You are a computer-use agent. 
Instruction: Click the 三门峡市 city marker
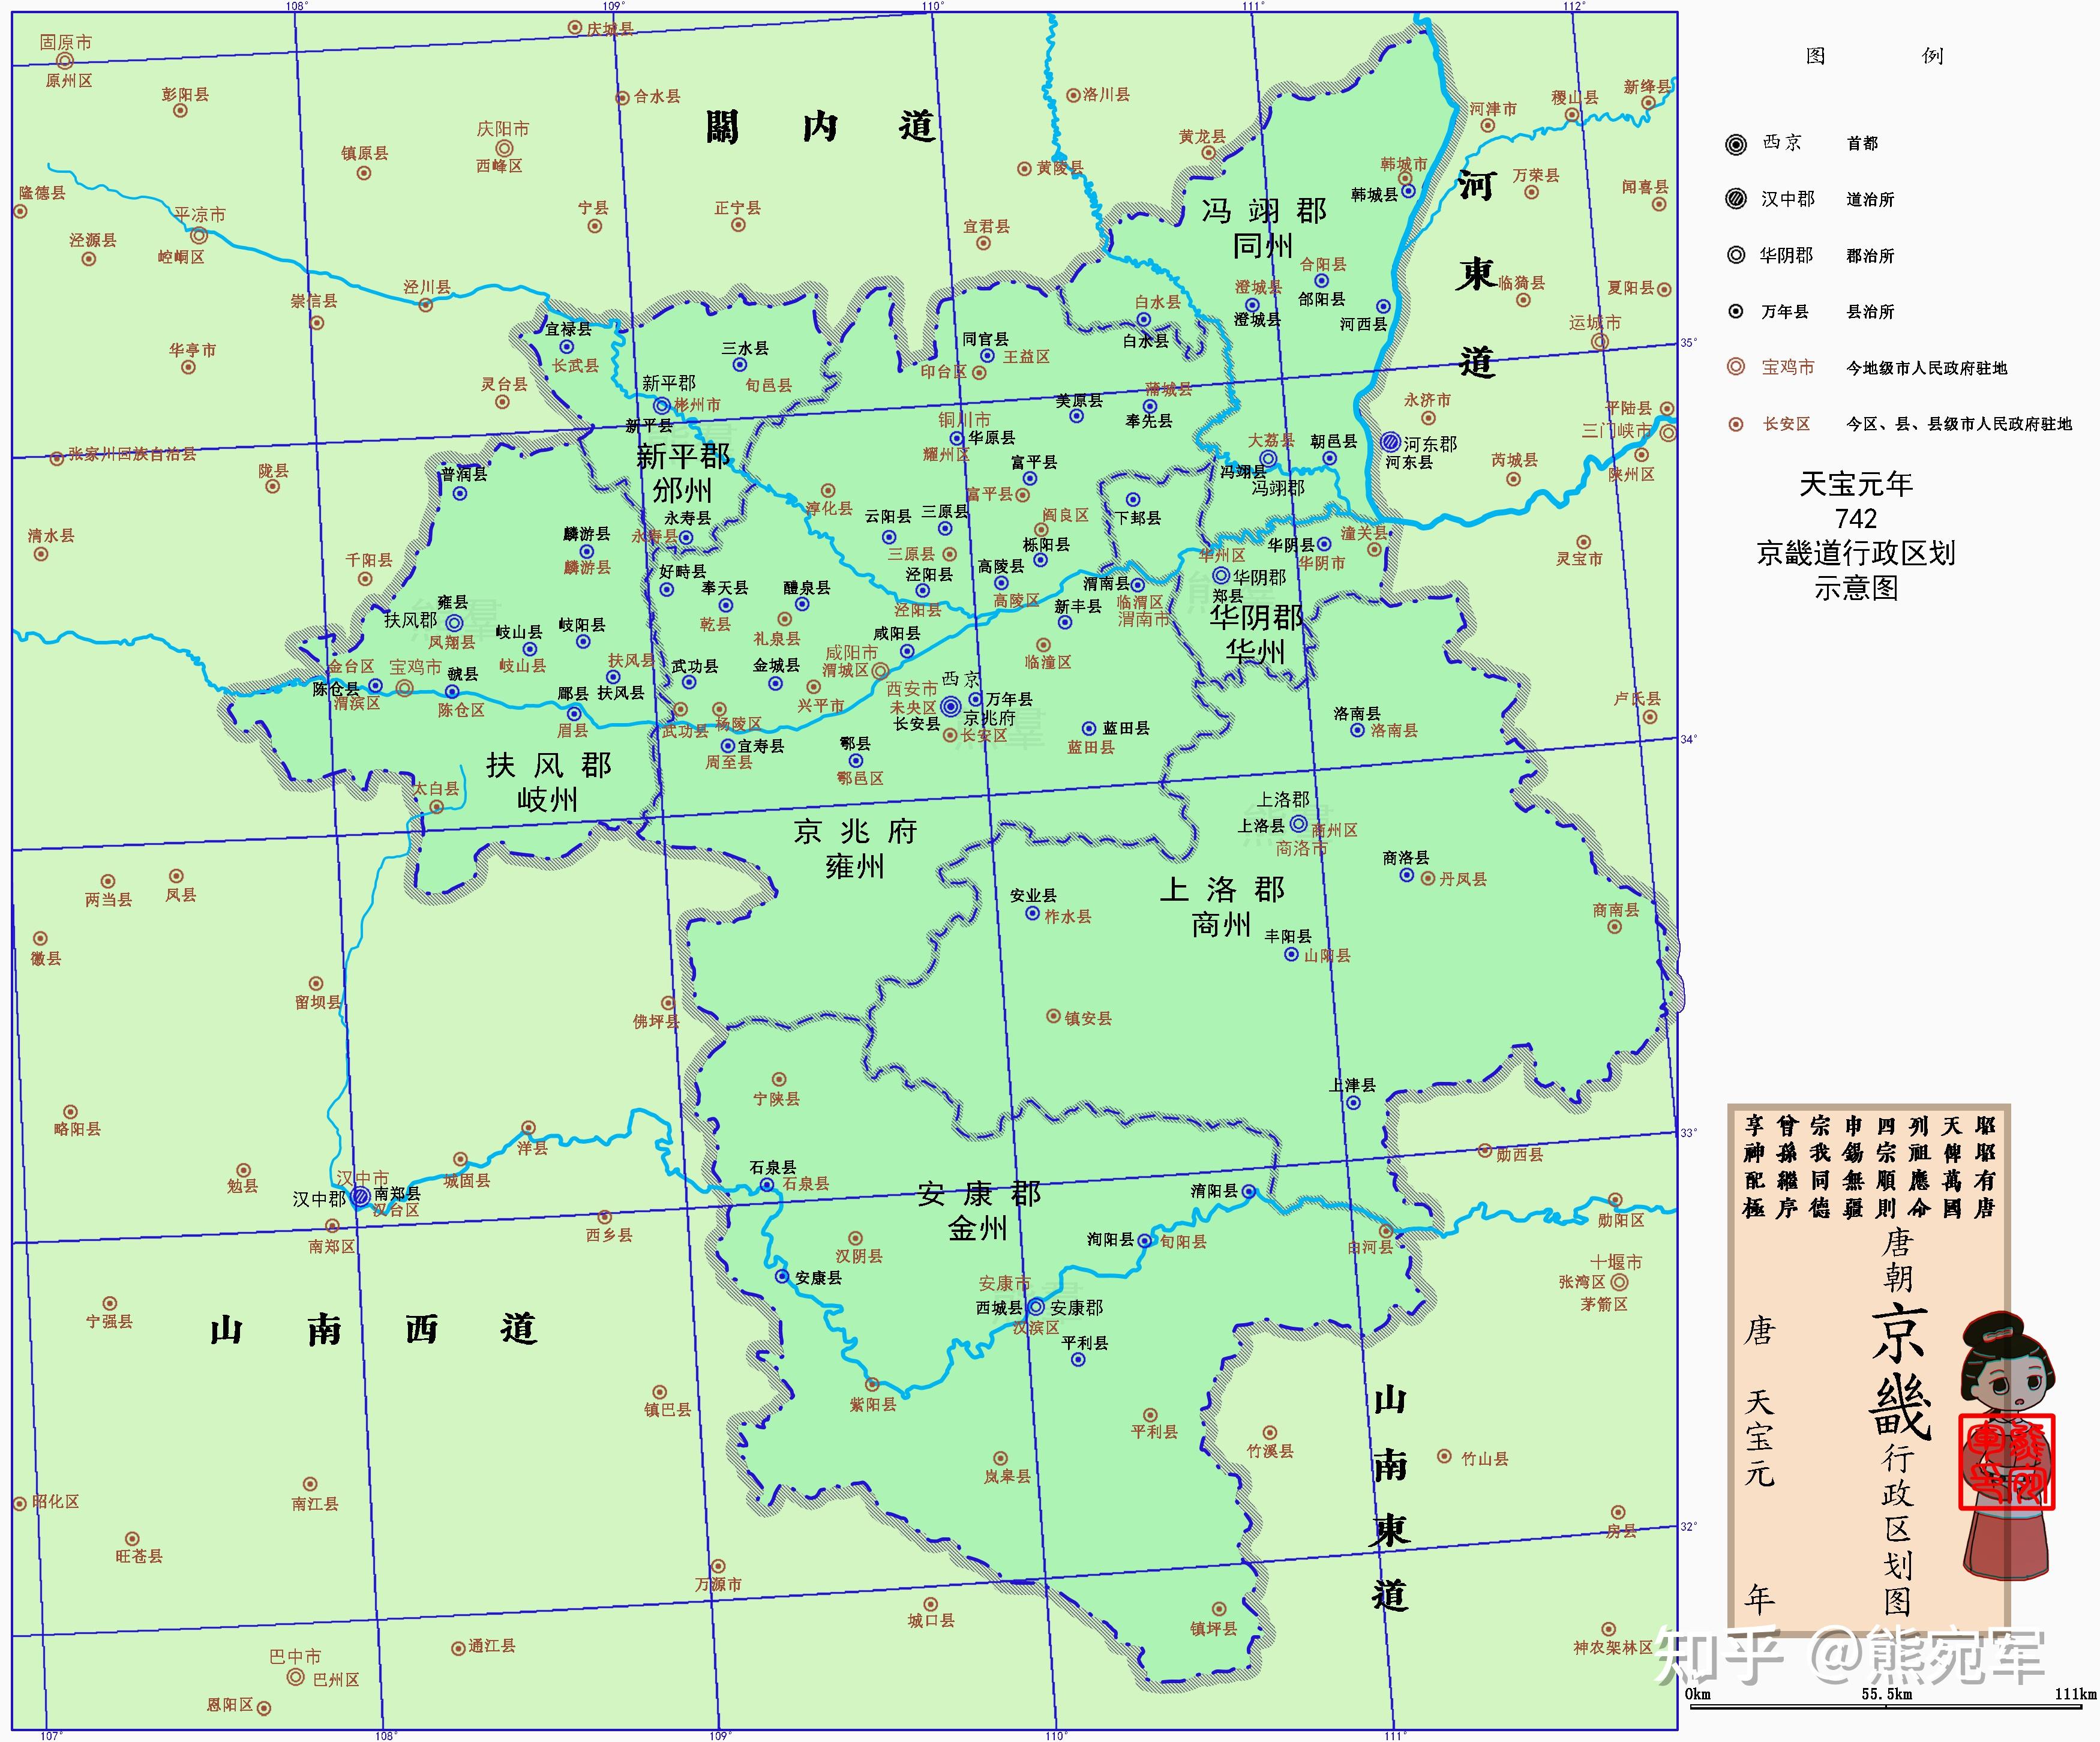coord(1668,433)
